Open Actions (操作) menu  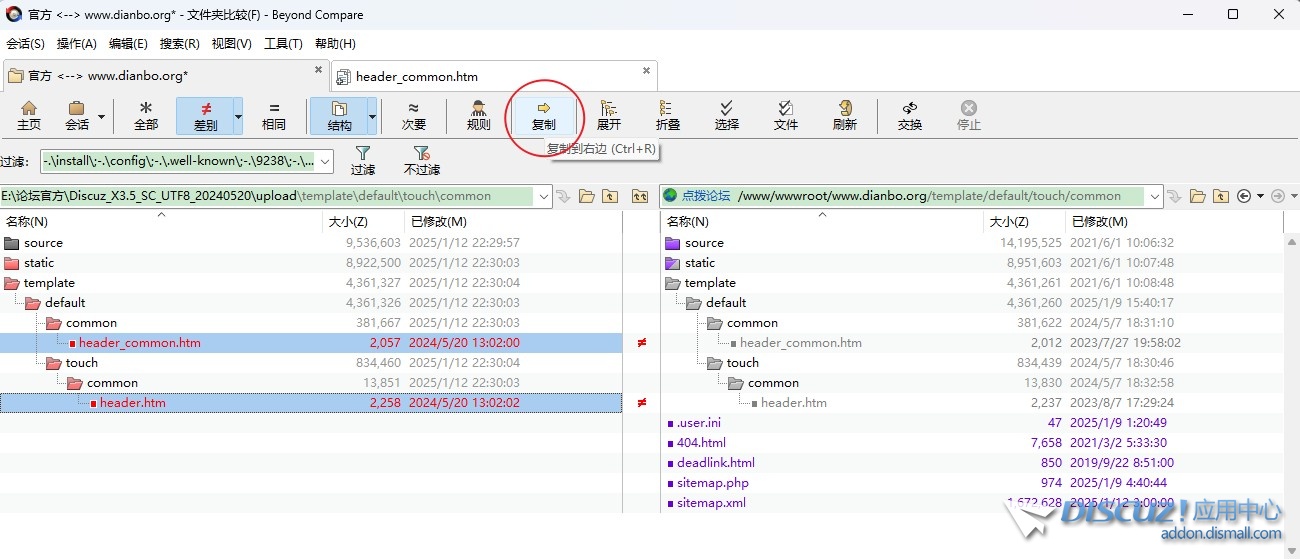point(77,44)
